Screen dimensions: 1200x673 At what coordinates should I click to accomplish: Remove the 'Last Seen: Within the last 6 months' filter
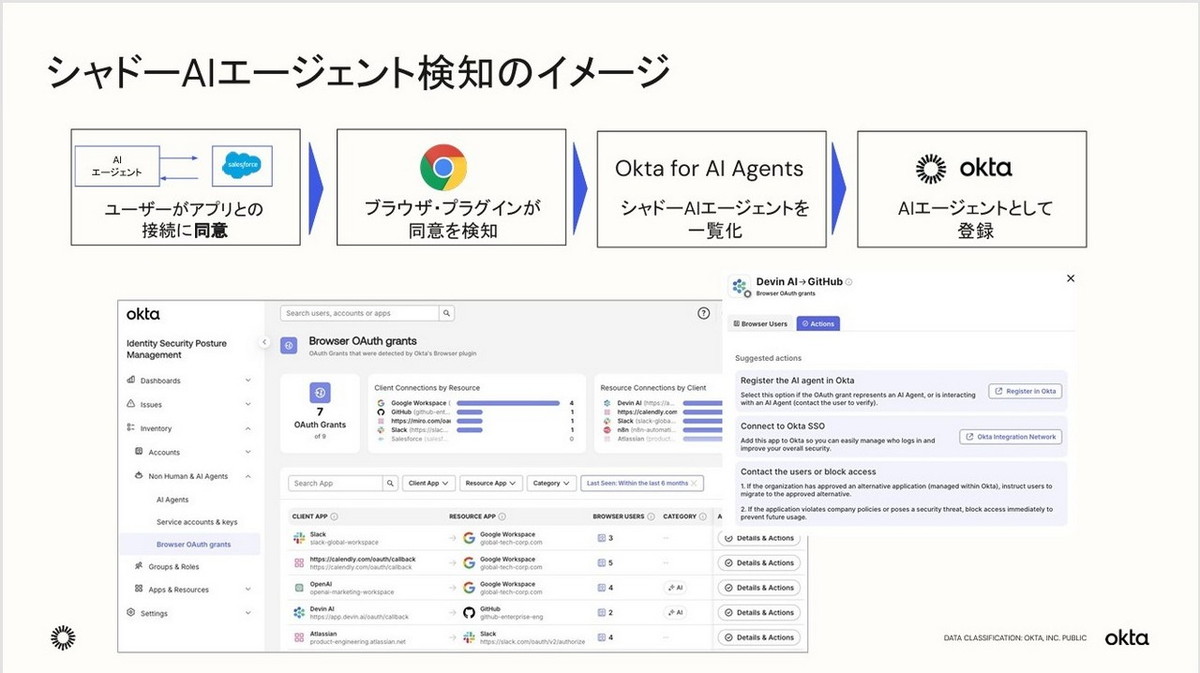click(694, 483)
